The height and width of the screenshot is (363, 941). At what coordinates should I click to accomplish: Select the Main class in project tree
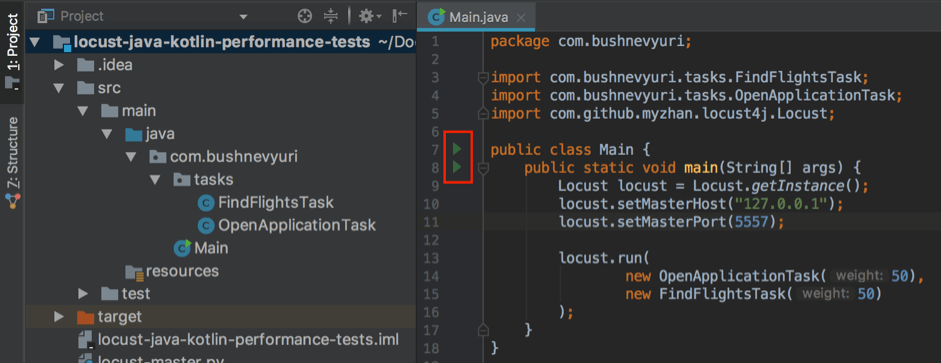[211, 247]
